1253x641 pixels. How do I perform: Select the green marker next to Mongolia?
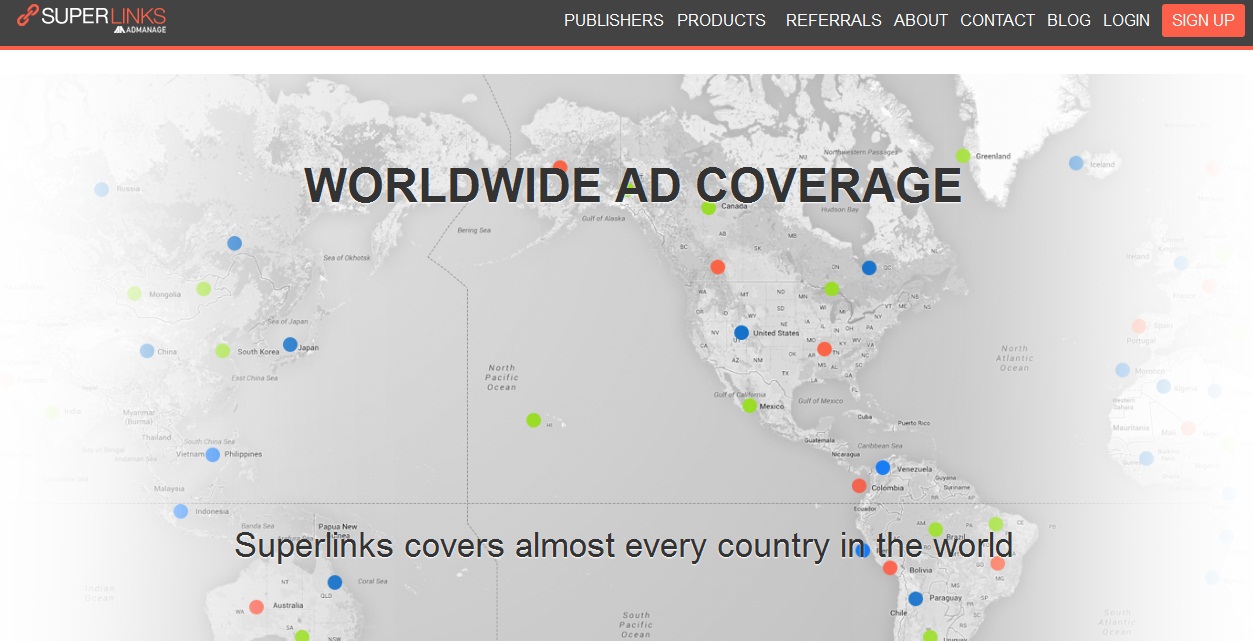tap(134, 293)
